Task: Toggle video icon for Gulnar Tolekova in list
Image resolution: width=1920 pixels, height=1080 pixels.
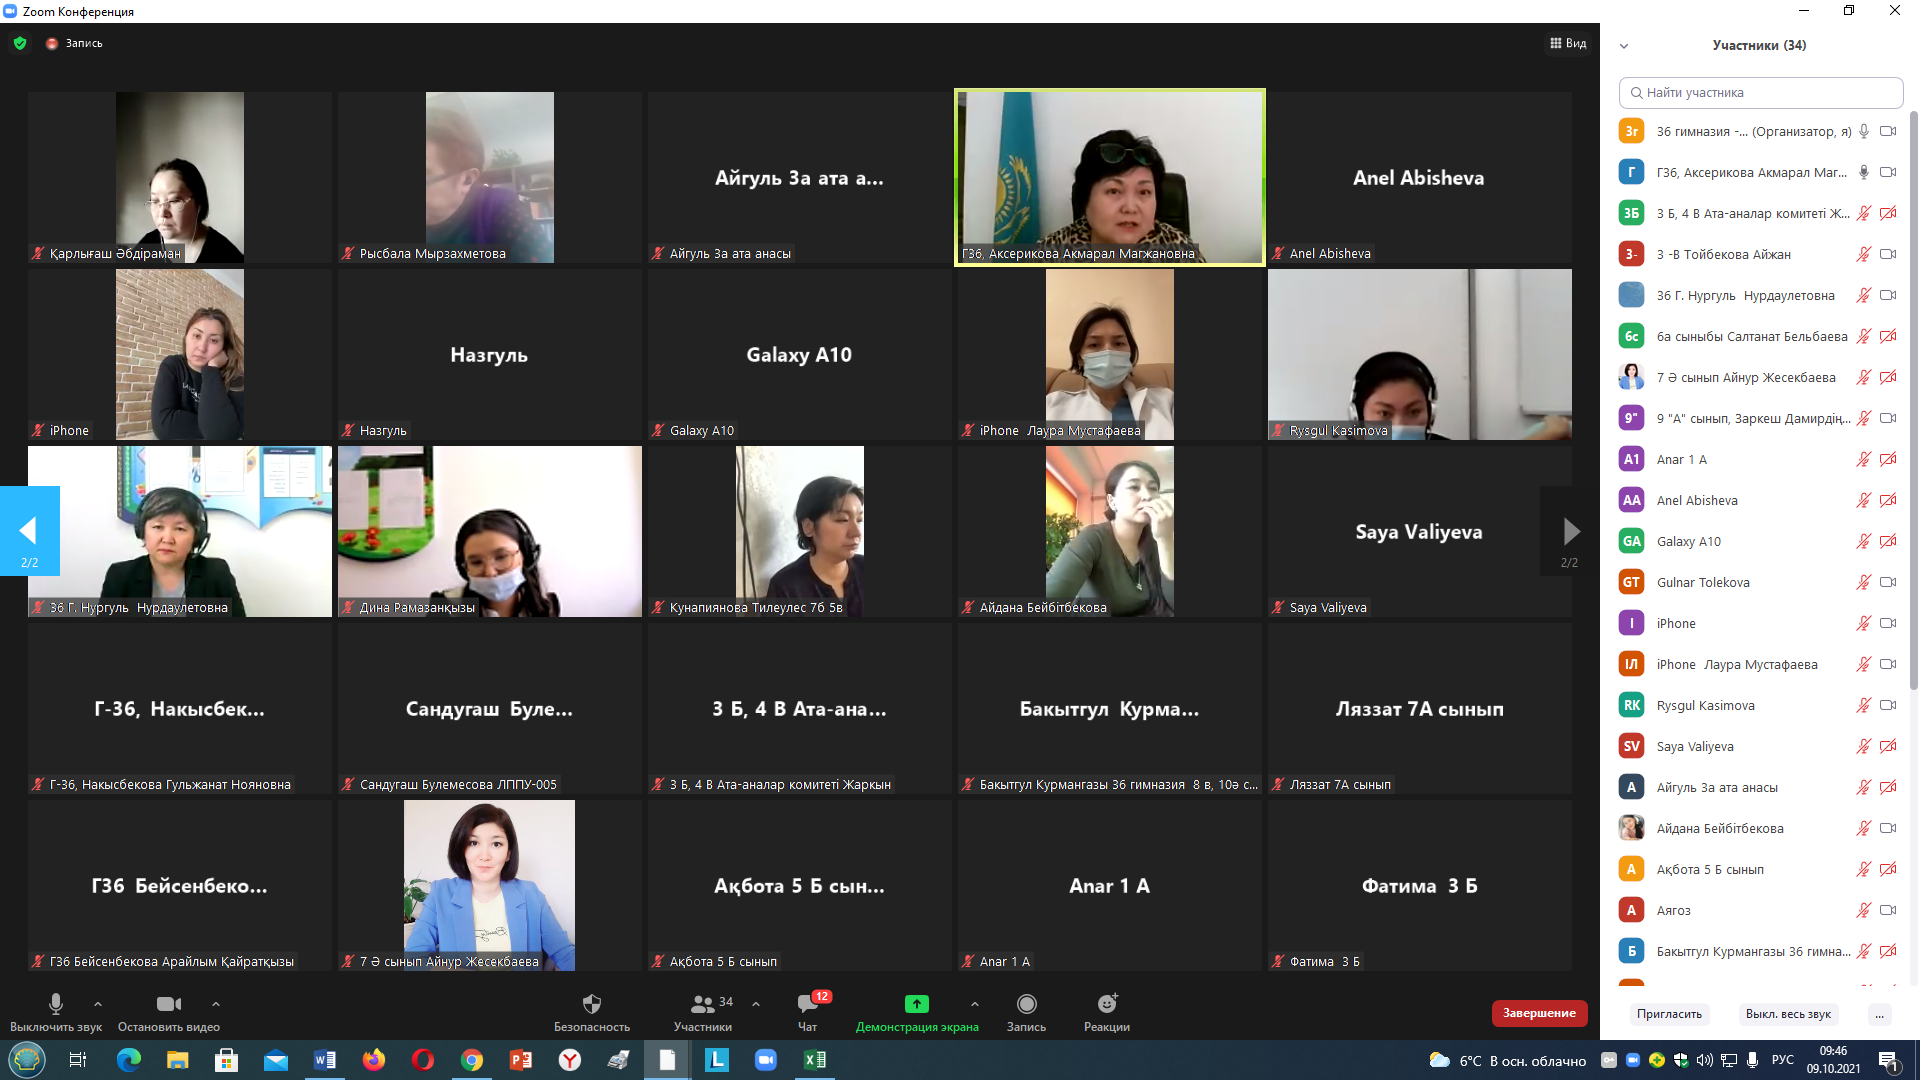Action: pyautogui.click(x=1887, y=582)
